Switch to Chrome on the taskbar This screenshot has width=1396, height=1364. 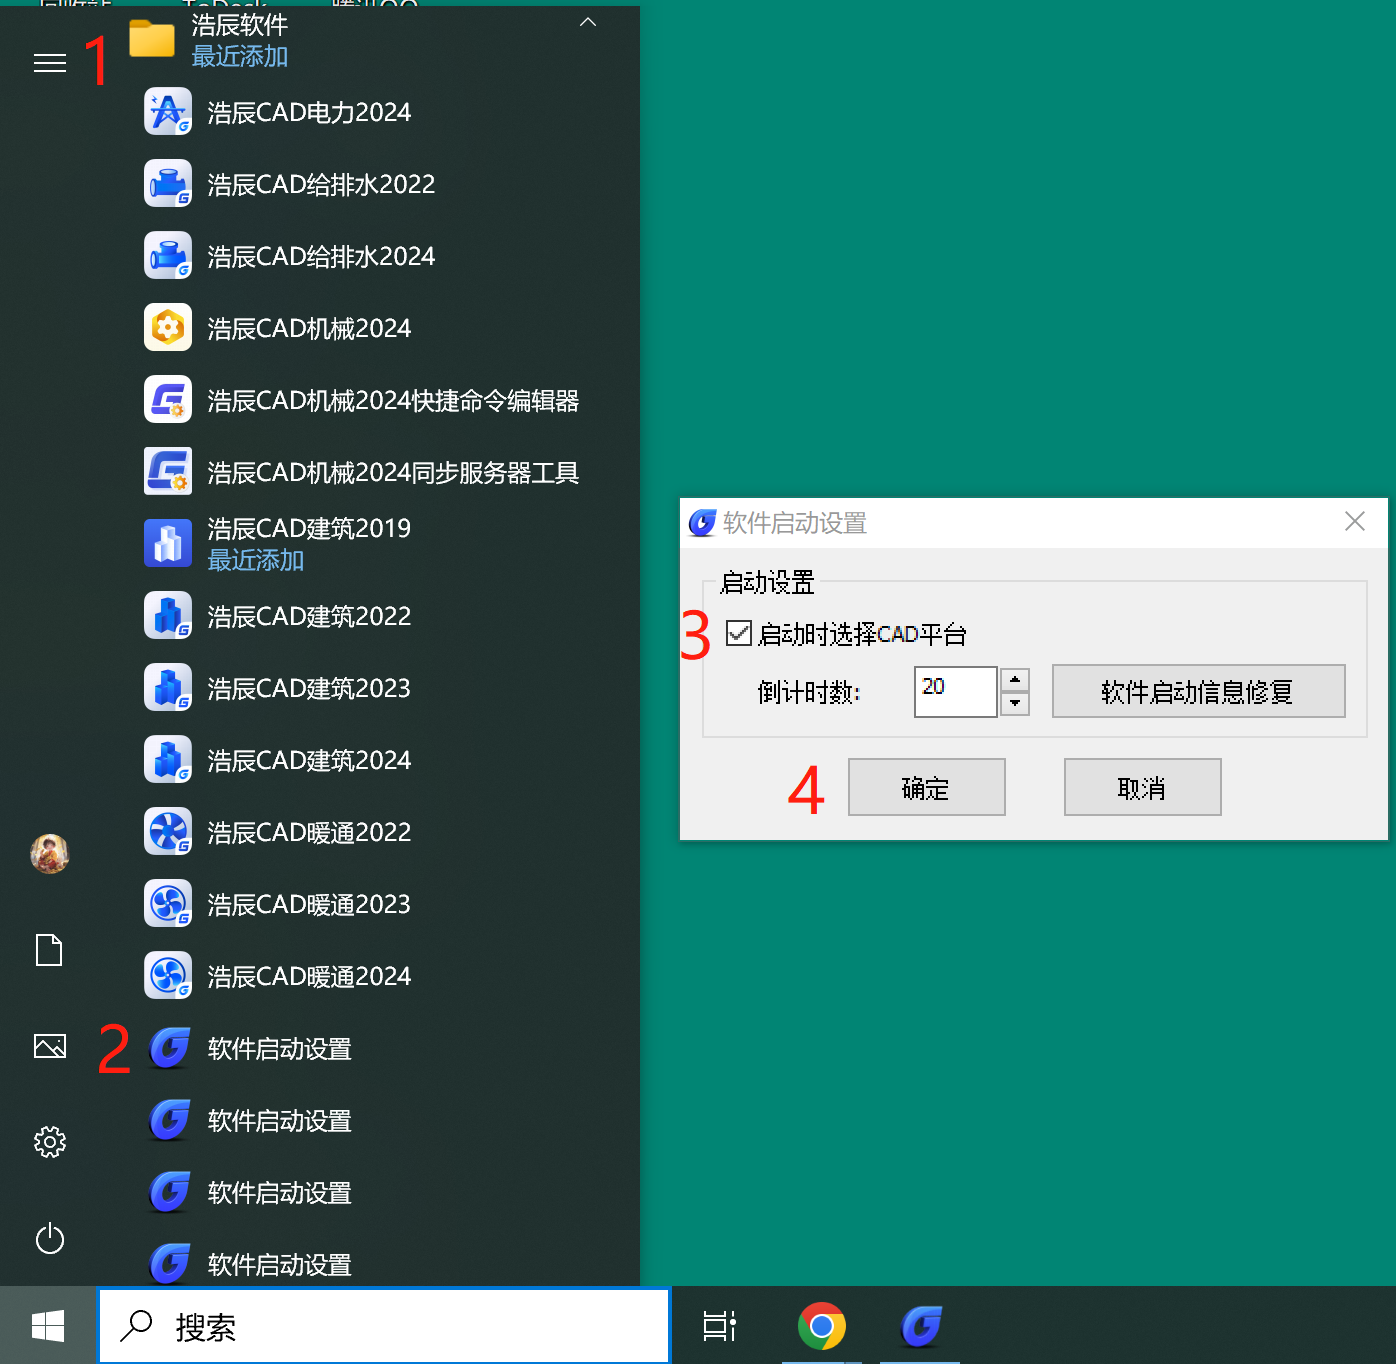click(x=822, y=1326)
